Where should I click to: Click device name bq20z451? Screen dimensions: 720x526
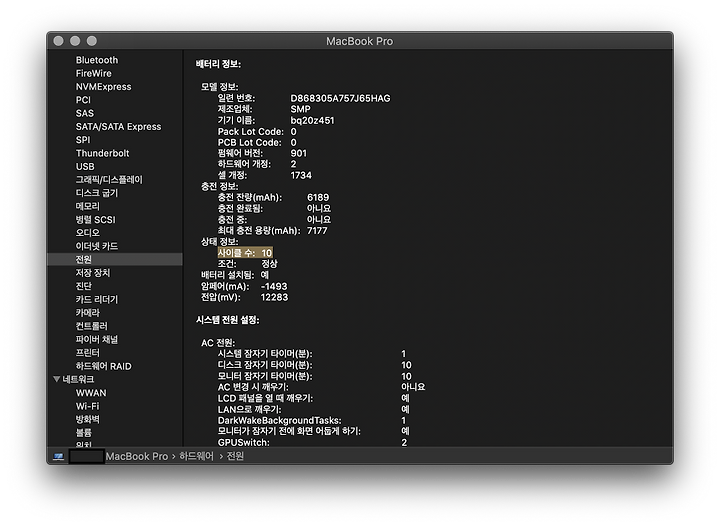click(x=312, y=120)
